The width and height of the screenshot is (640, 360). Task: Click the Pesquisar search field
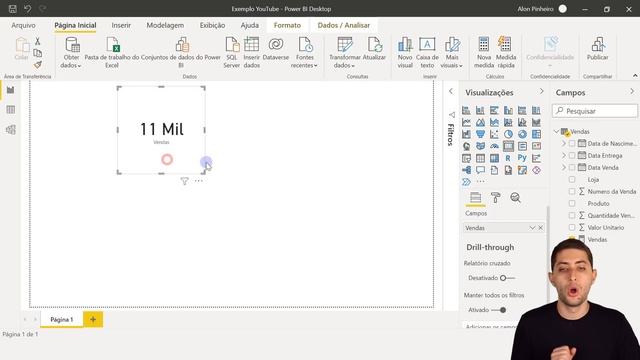coord(595,111)
